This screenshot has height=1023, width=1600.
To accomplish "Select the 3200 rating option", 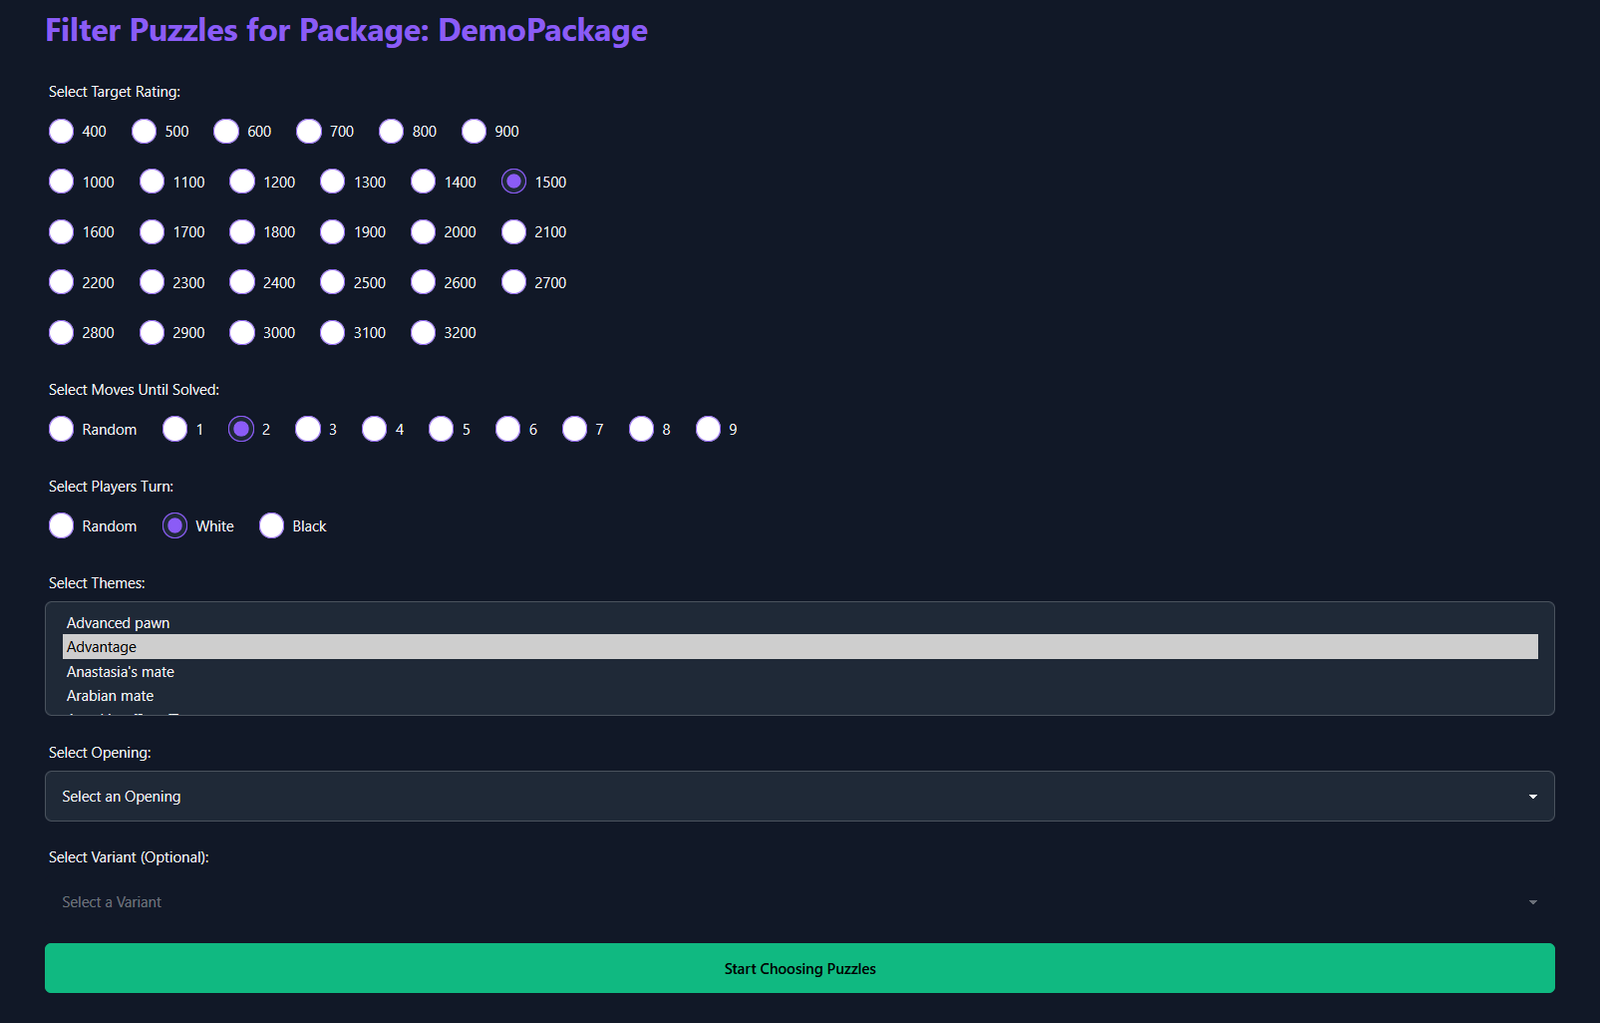I will pyautogui.click(x=423, y=332).
